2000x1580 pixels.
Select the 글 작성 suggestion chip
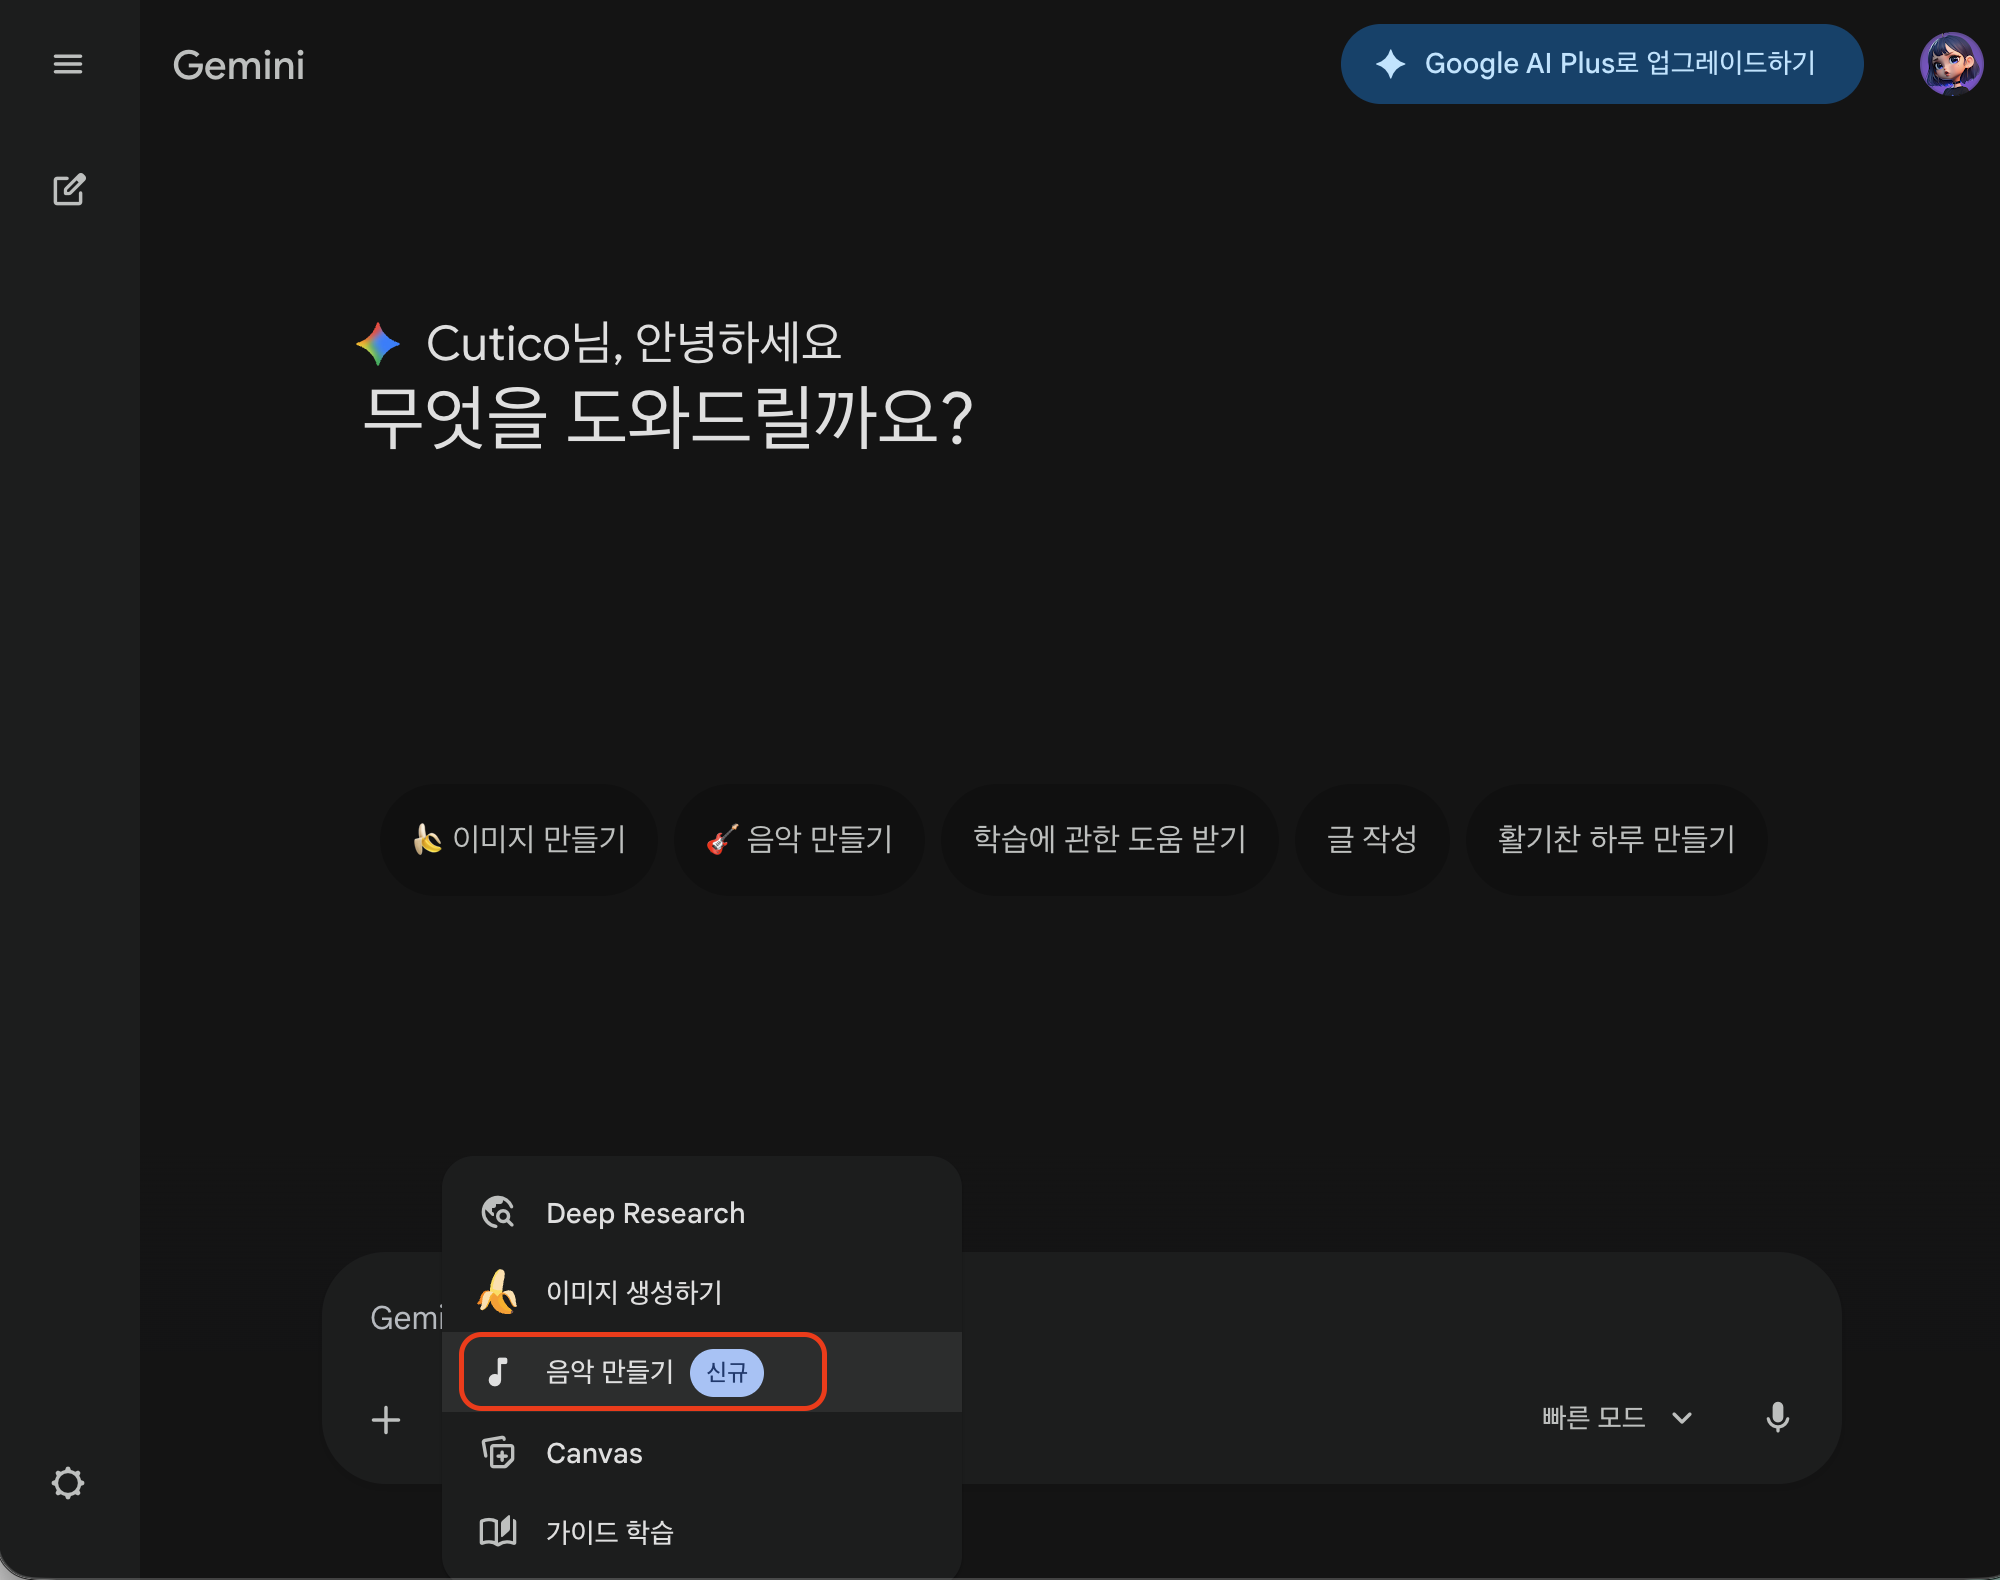pyautogui.click(x=1372, y=839)
